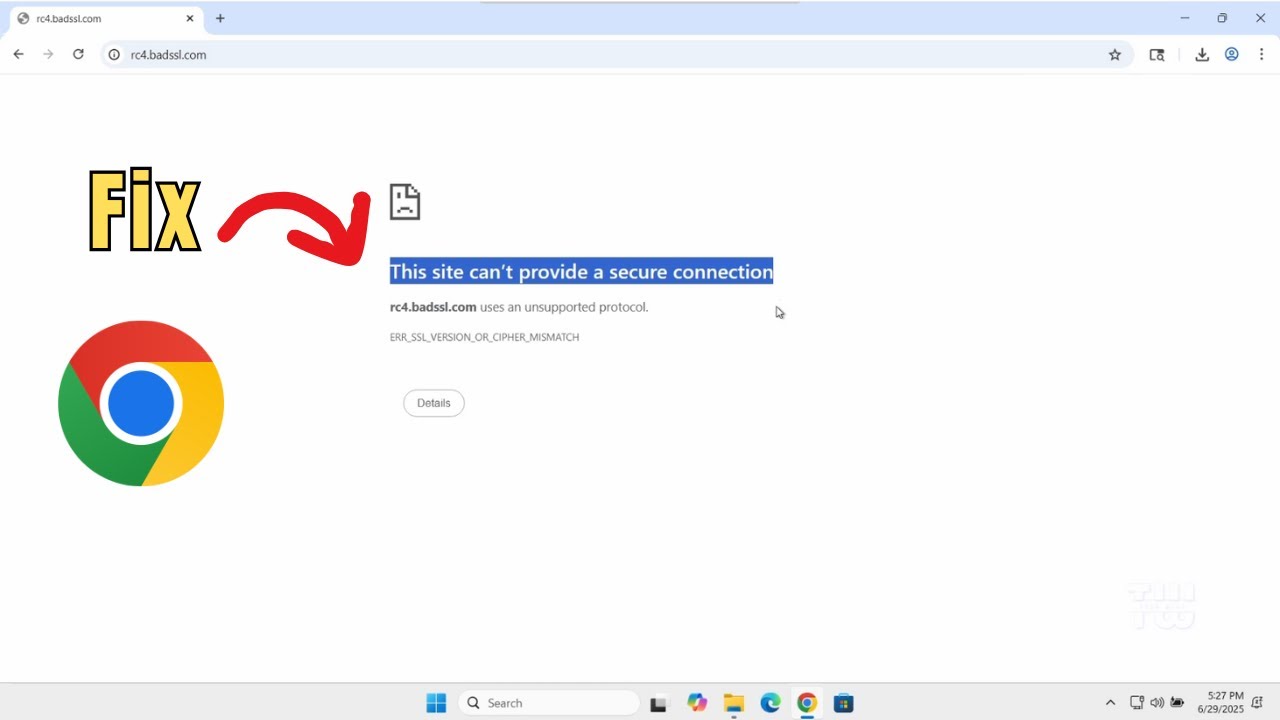This screenshot has width=1280, height=720.
Task: Minimize the Chrome window
Action: pyautogui.click(x=1185, y=18)
